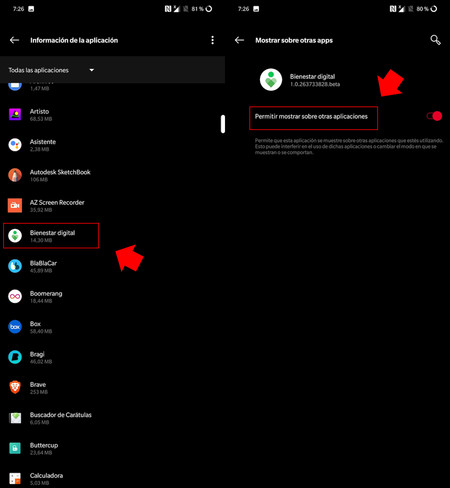Select Buscador de Carátulas entry

(112, 418)
